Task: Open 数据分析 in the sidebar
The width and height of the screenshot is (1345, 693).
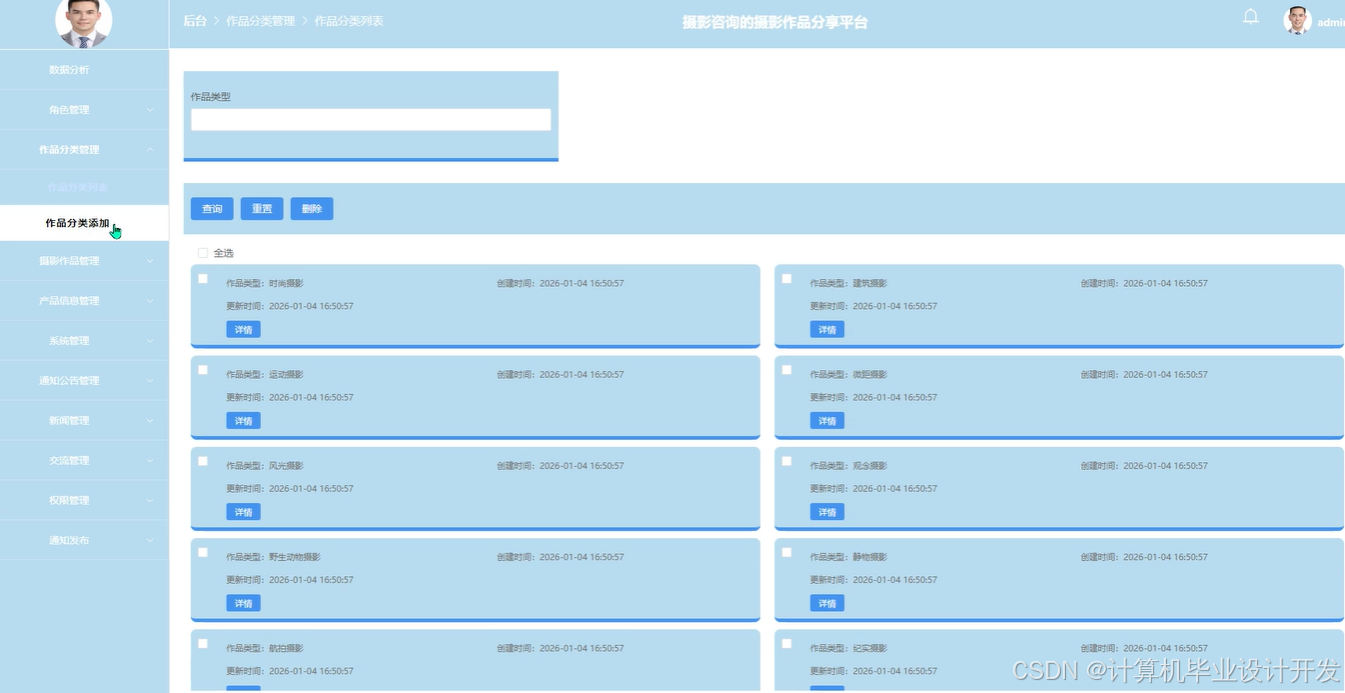Action: (x=84, y=70)
